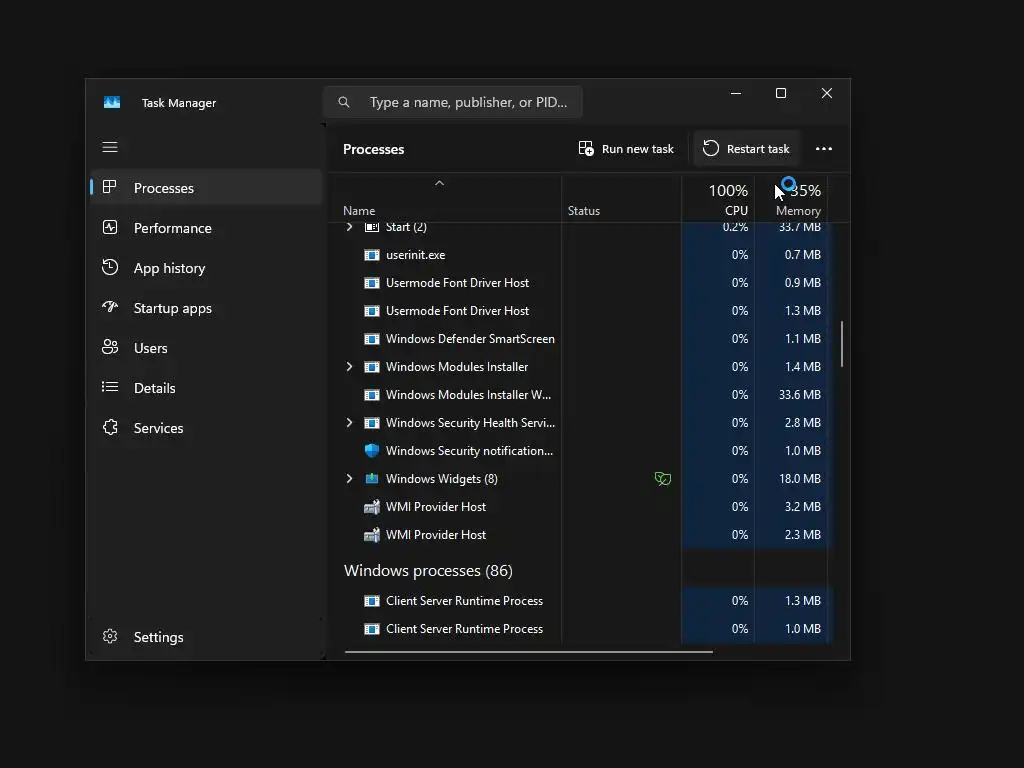Click the Run new task icon
Image resolution: width=1024 pixels, height=768 pixels.
[x=586, y=149]
